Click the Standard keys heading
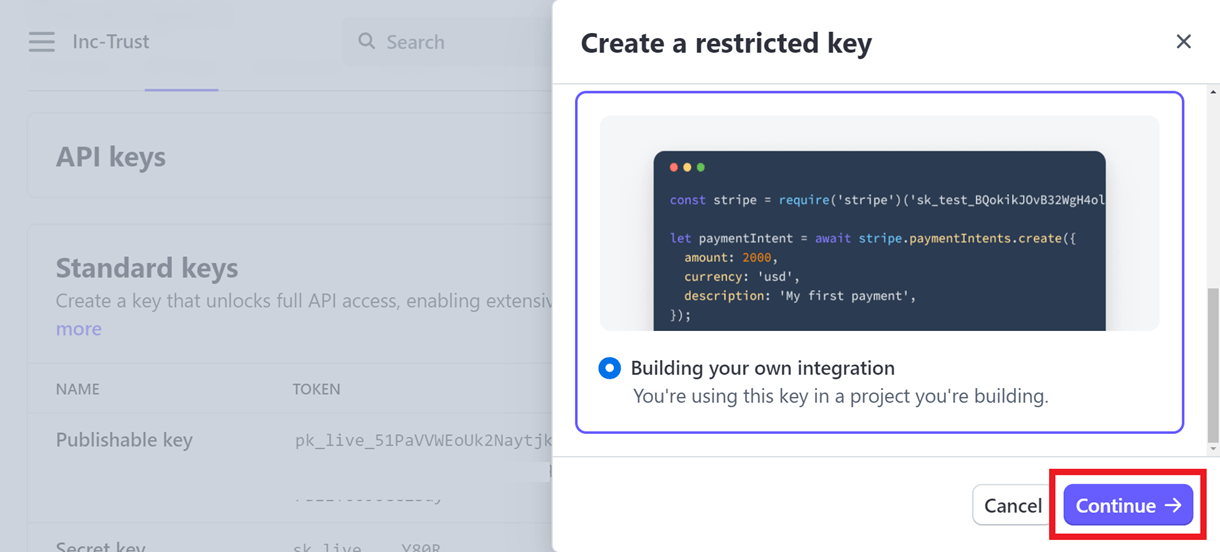This screenshot has height=552, width=1220. pos(147,268)
